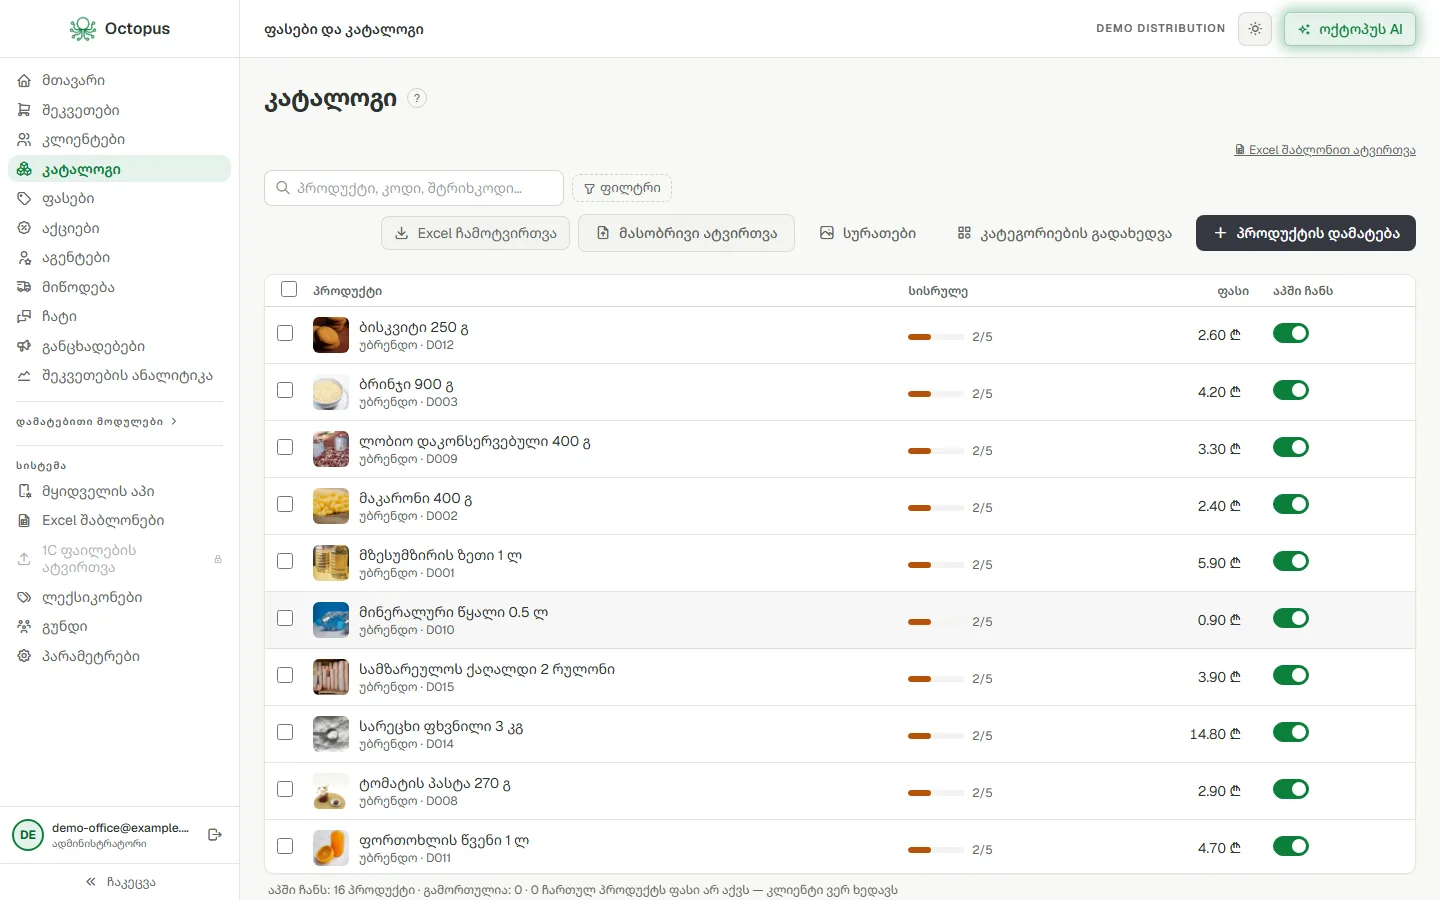The image size is (1440, 900).
Task: Click the home icon for მთავარი
Action: click(24, 81)
